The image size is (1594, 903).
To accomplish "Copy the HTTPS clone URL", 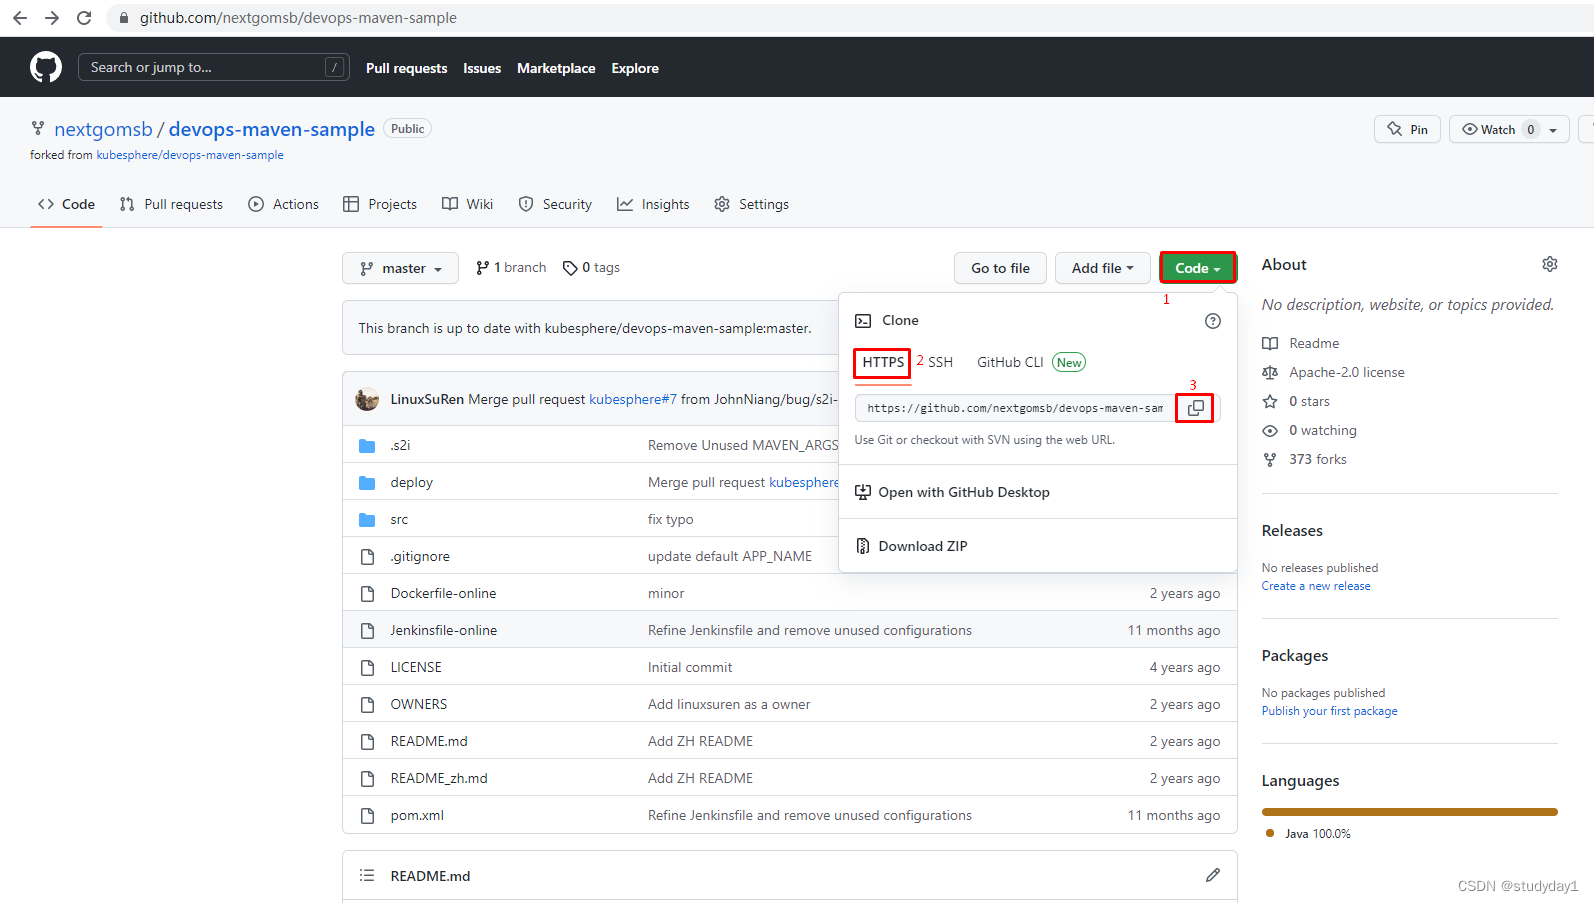I will 1195,408.
